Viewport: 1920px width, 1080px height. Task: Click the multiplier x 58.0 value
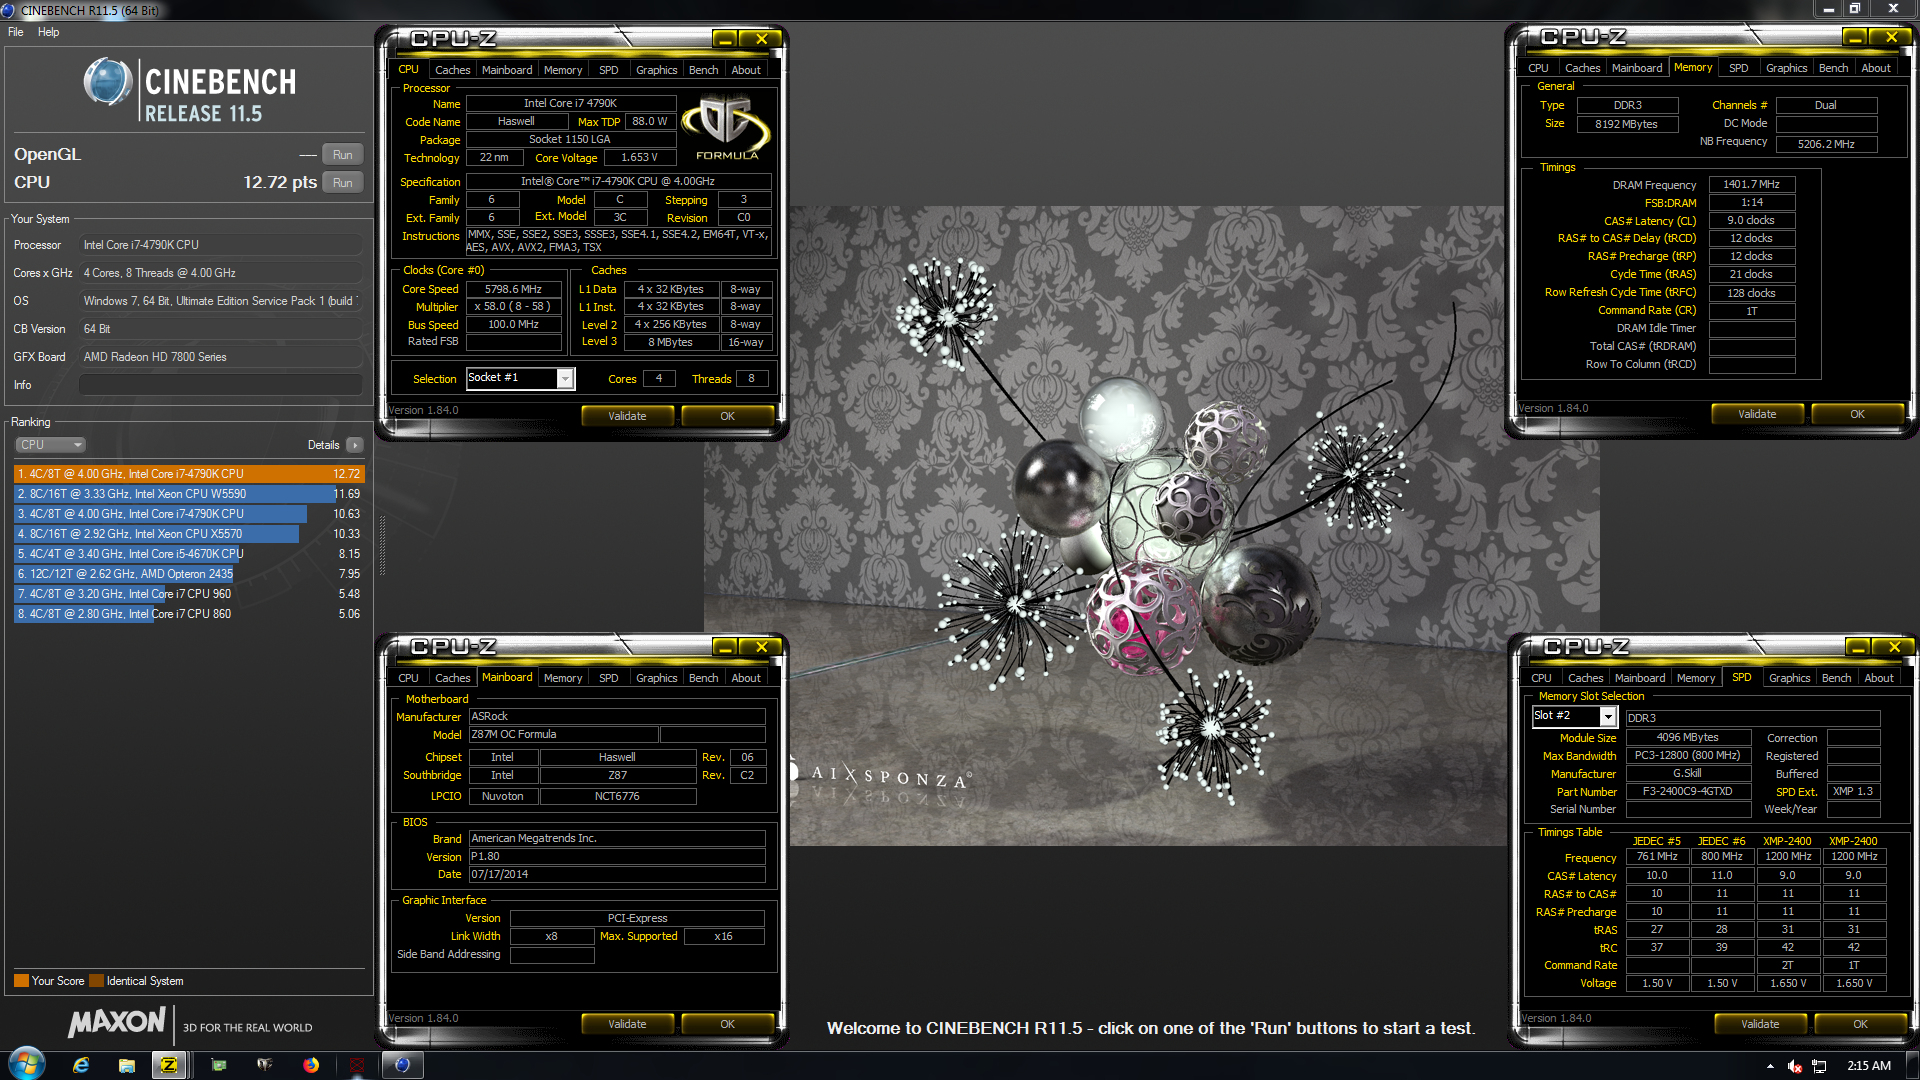[x=514, y=307]
